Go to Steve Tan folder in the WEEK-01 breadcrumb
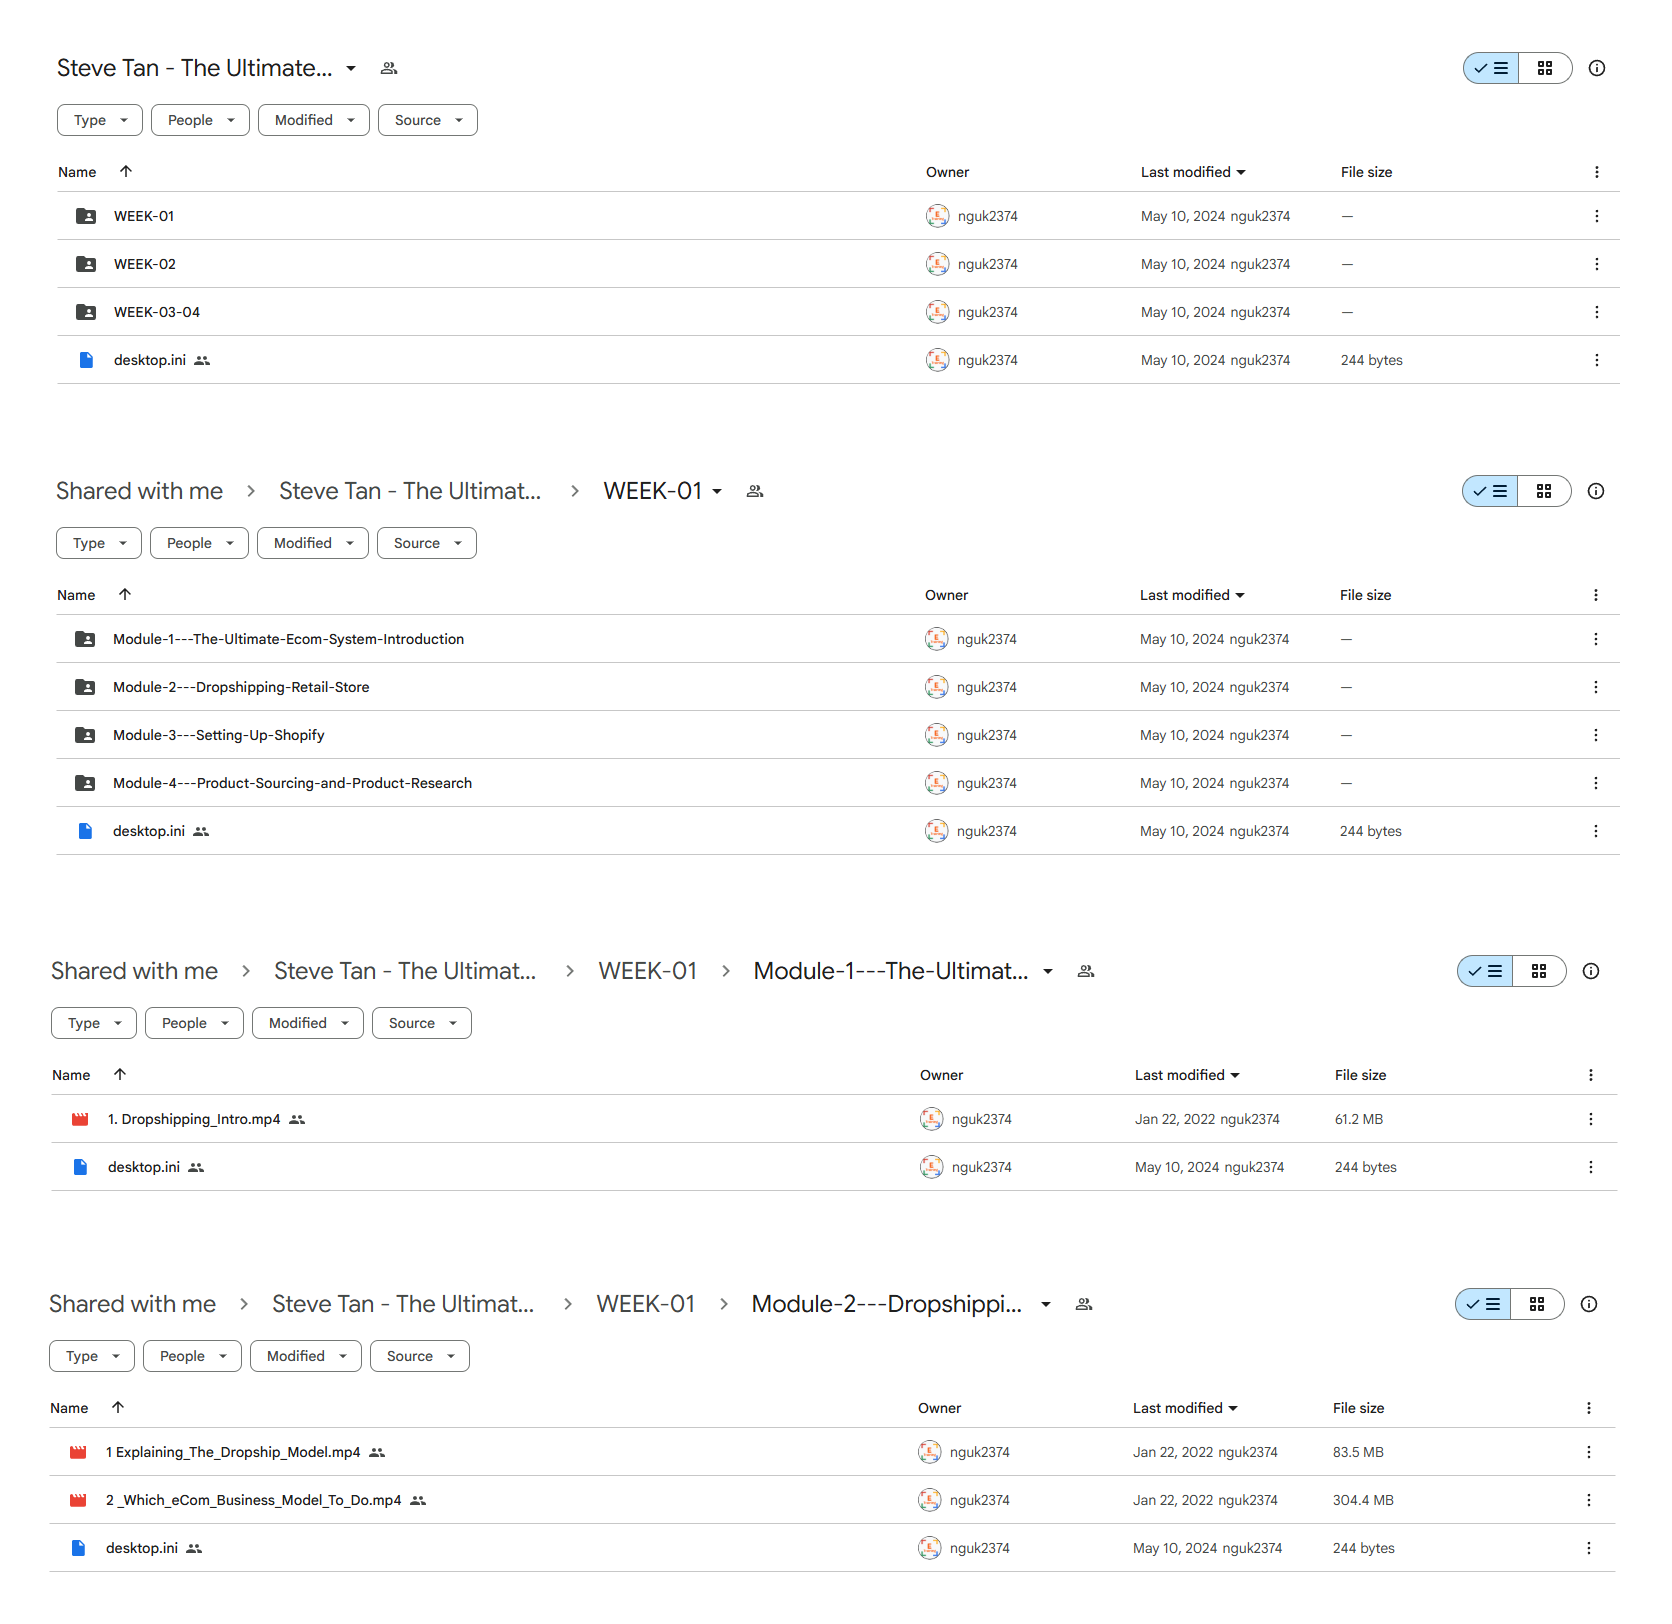This screenshot has width=1672, height=1624. click(x=410, y=491)
